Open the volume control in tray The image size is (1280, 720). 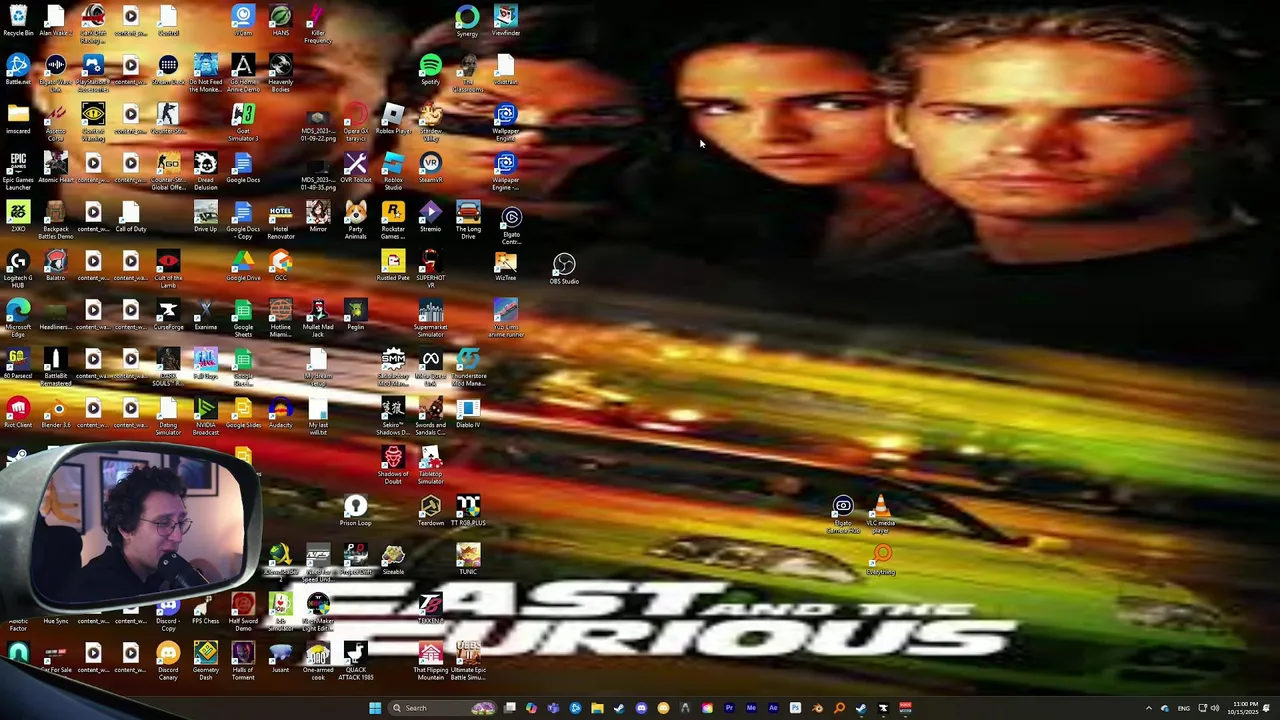(1215, 708)
